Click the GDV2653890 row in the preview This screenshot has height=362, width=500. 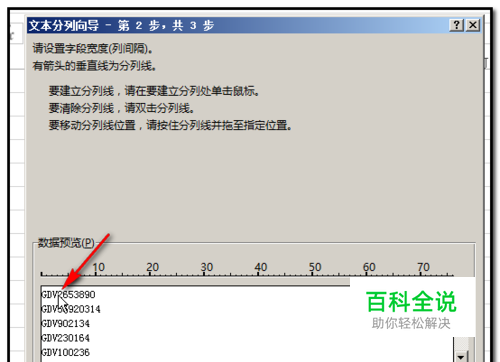tap(68, 295)
